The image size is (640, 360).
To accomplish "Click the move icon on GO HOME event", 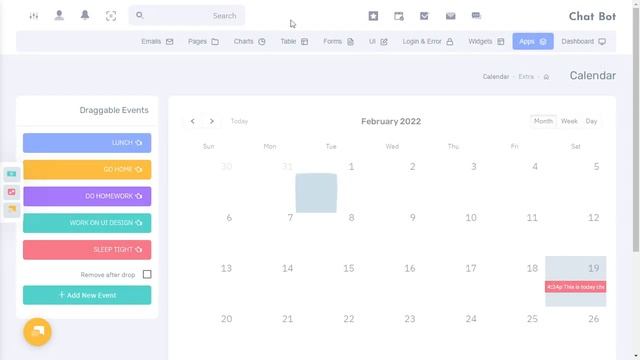I will click(139, 169).
